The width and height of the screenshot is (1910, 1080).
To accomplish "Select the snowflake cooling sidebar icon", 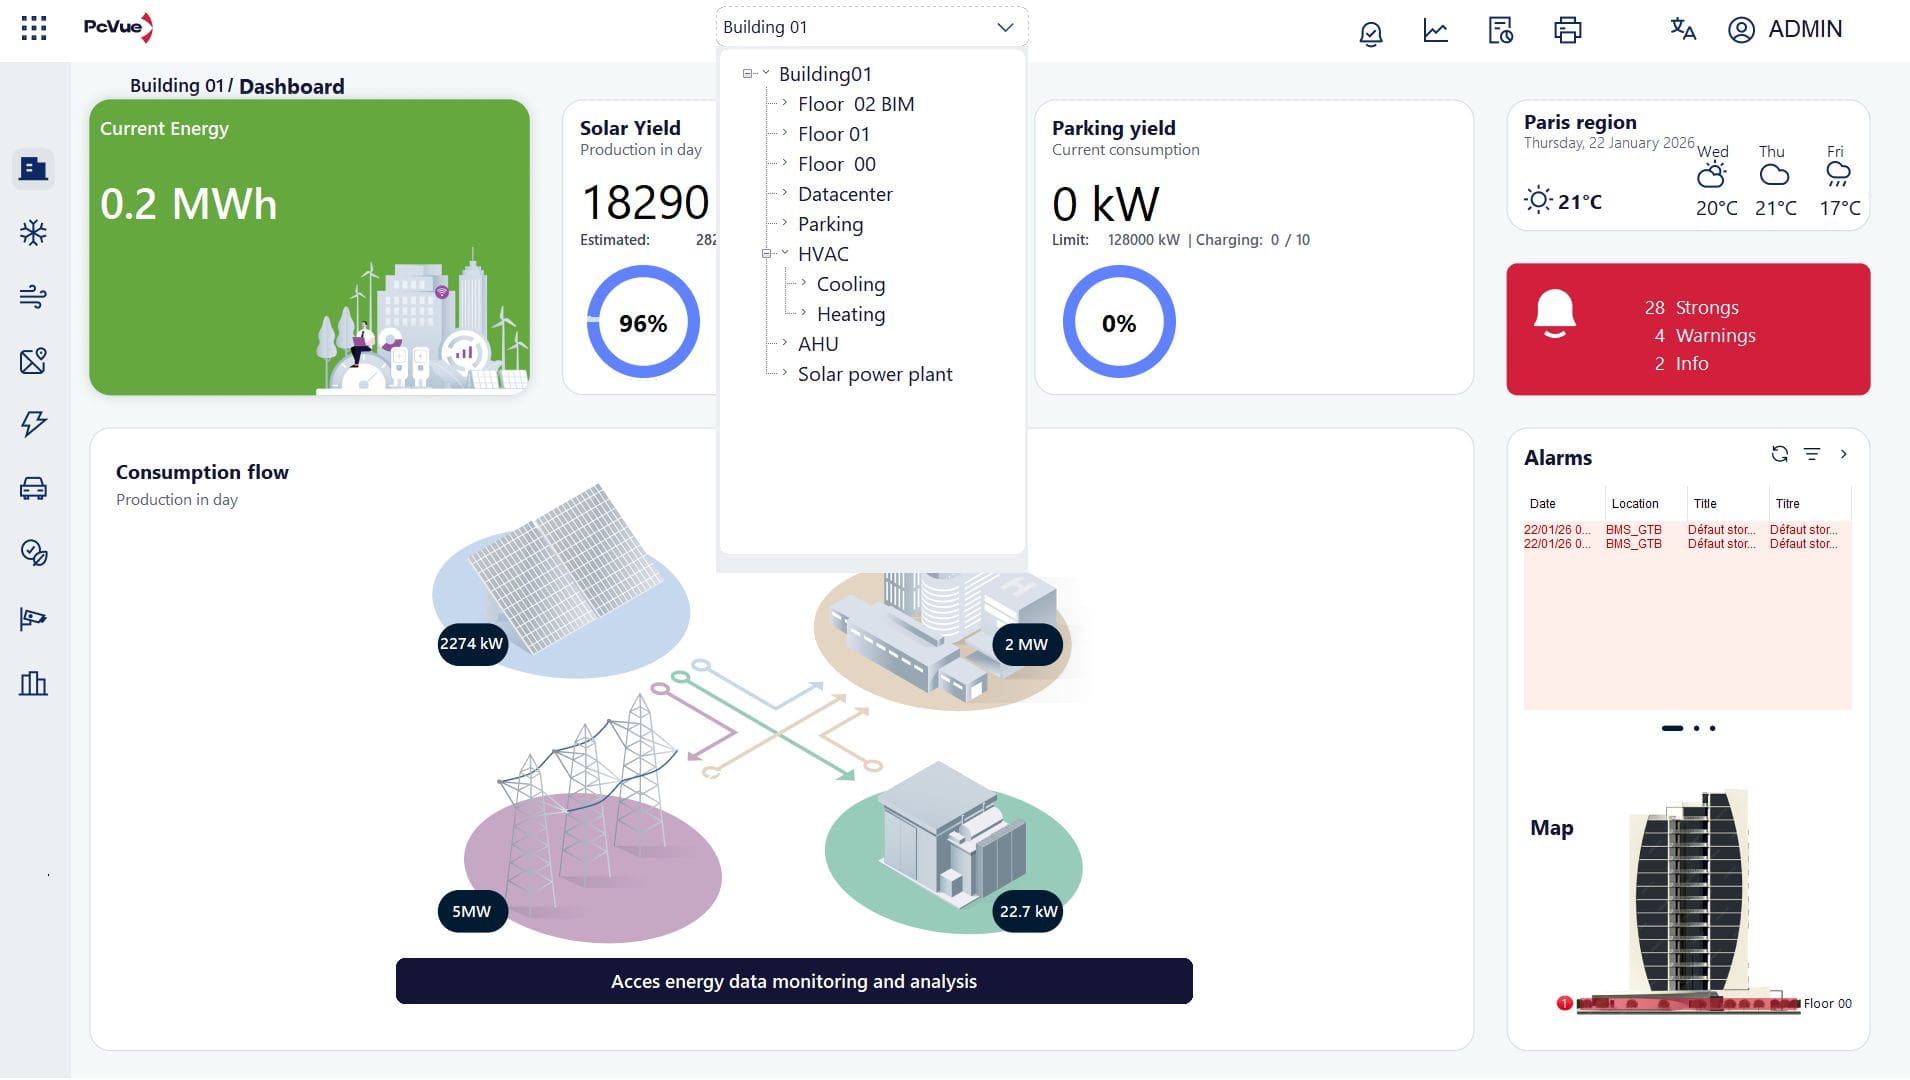I will coord(33,233).
